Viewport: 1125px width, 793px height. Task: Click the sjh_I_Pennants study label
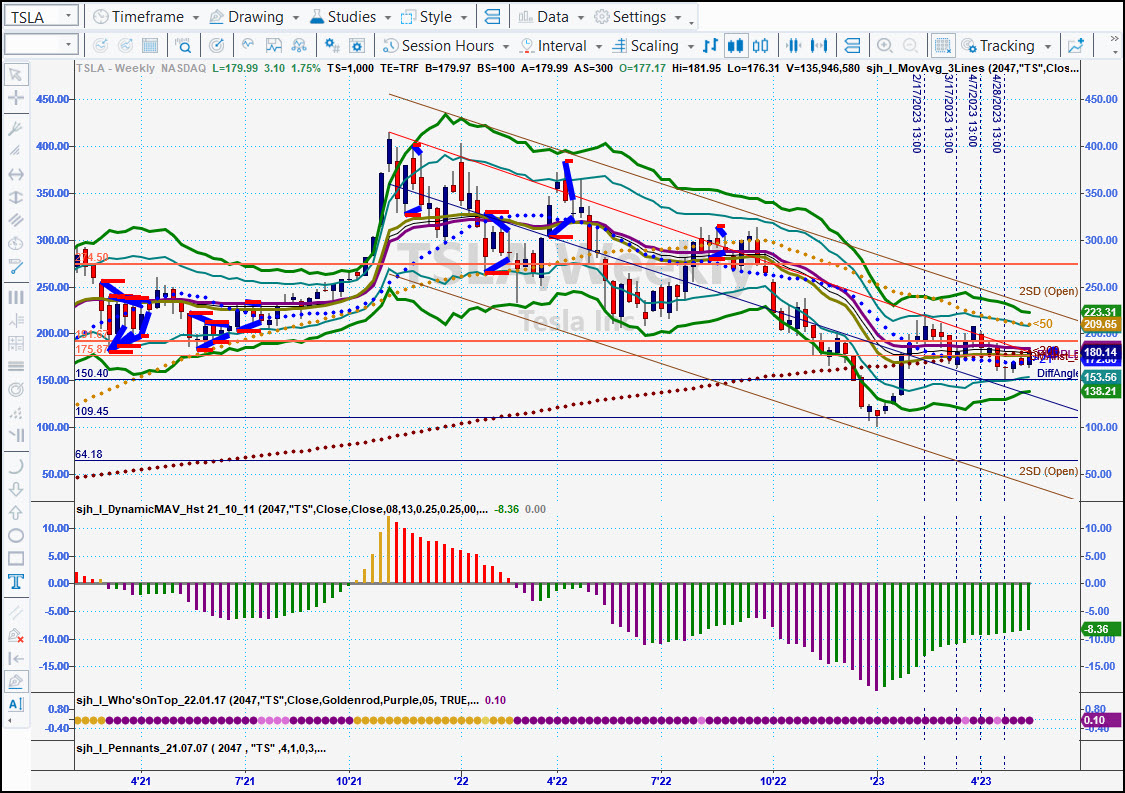(x=201, y=748)
